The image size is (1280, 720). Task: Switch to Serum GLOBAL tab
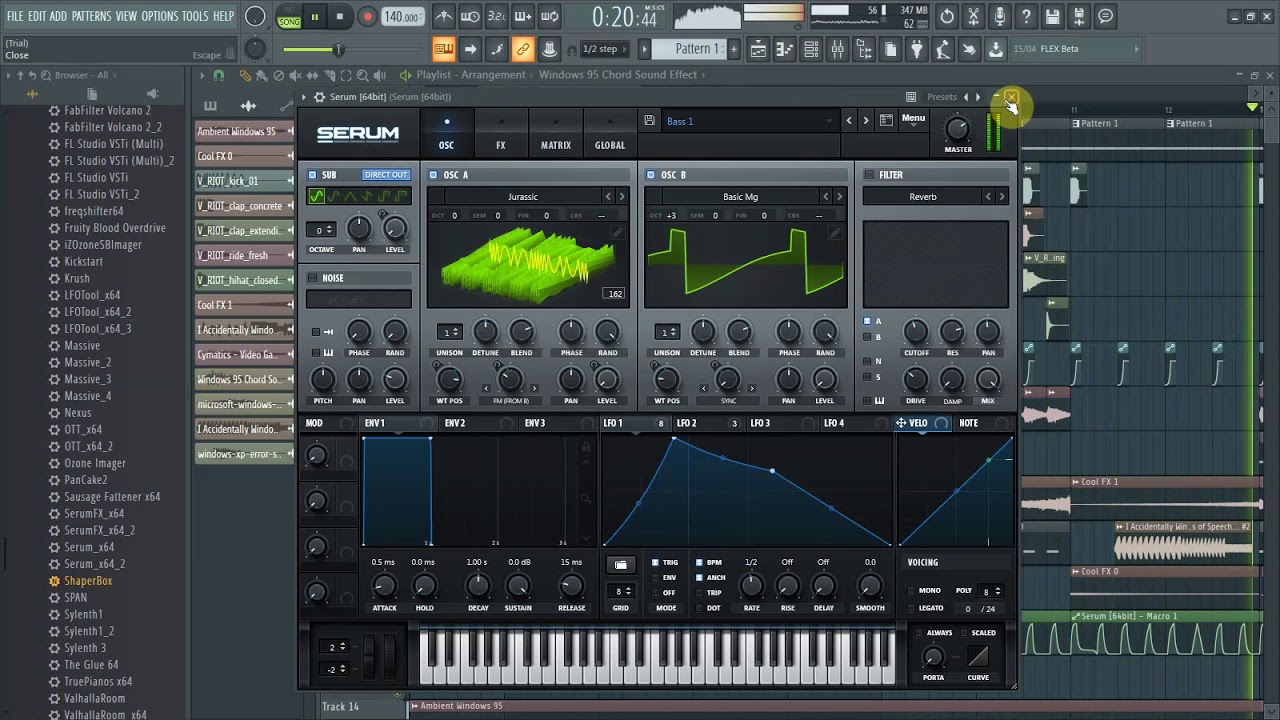610,135
